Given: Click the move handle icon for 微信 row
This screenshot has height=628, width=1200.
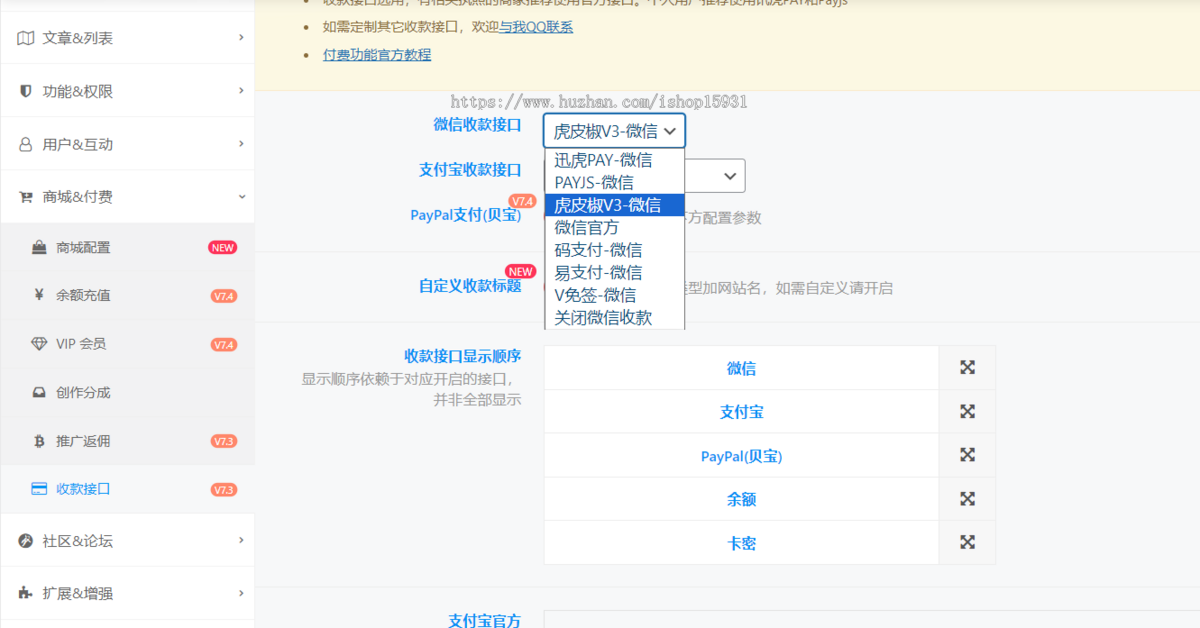Looking at the screenshot, I should pyautogui.click(x=967, y=367).
